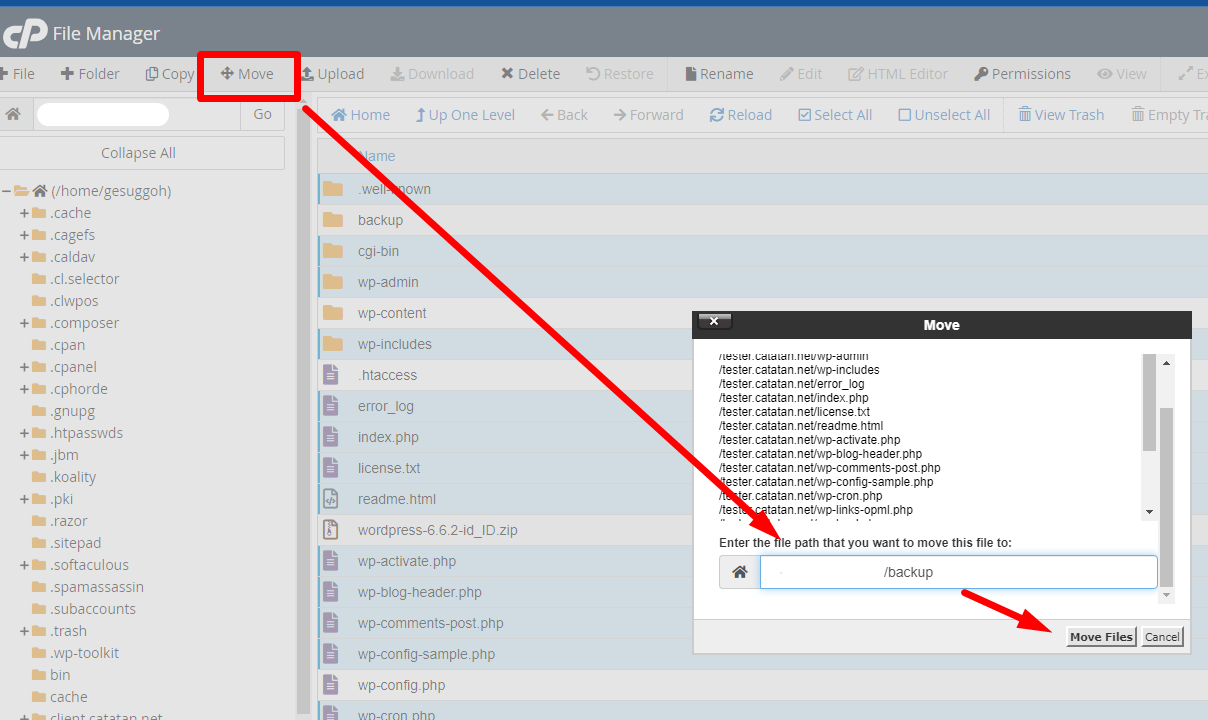Click the home icon beside the sidebar path field
This screenshot has width=1208, height=720.
point(13,114)
